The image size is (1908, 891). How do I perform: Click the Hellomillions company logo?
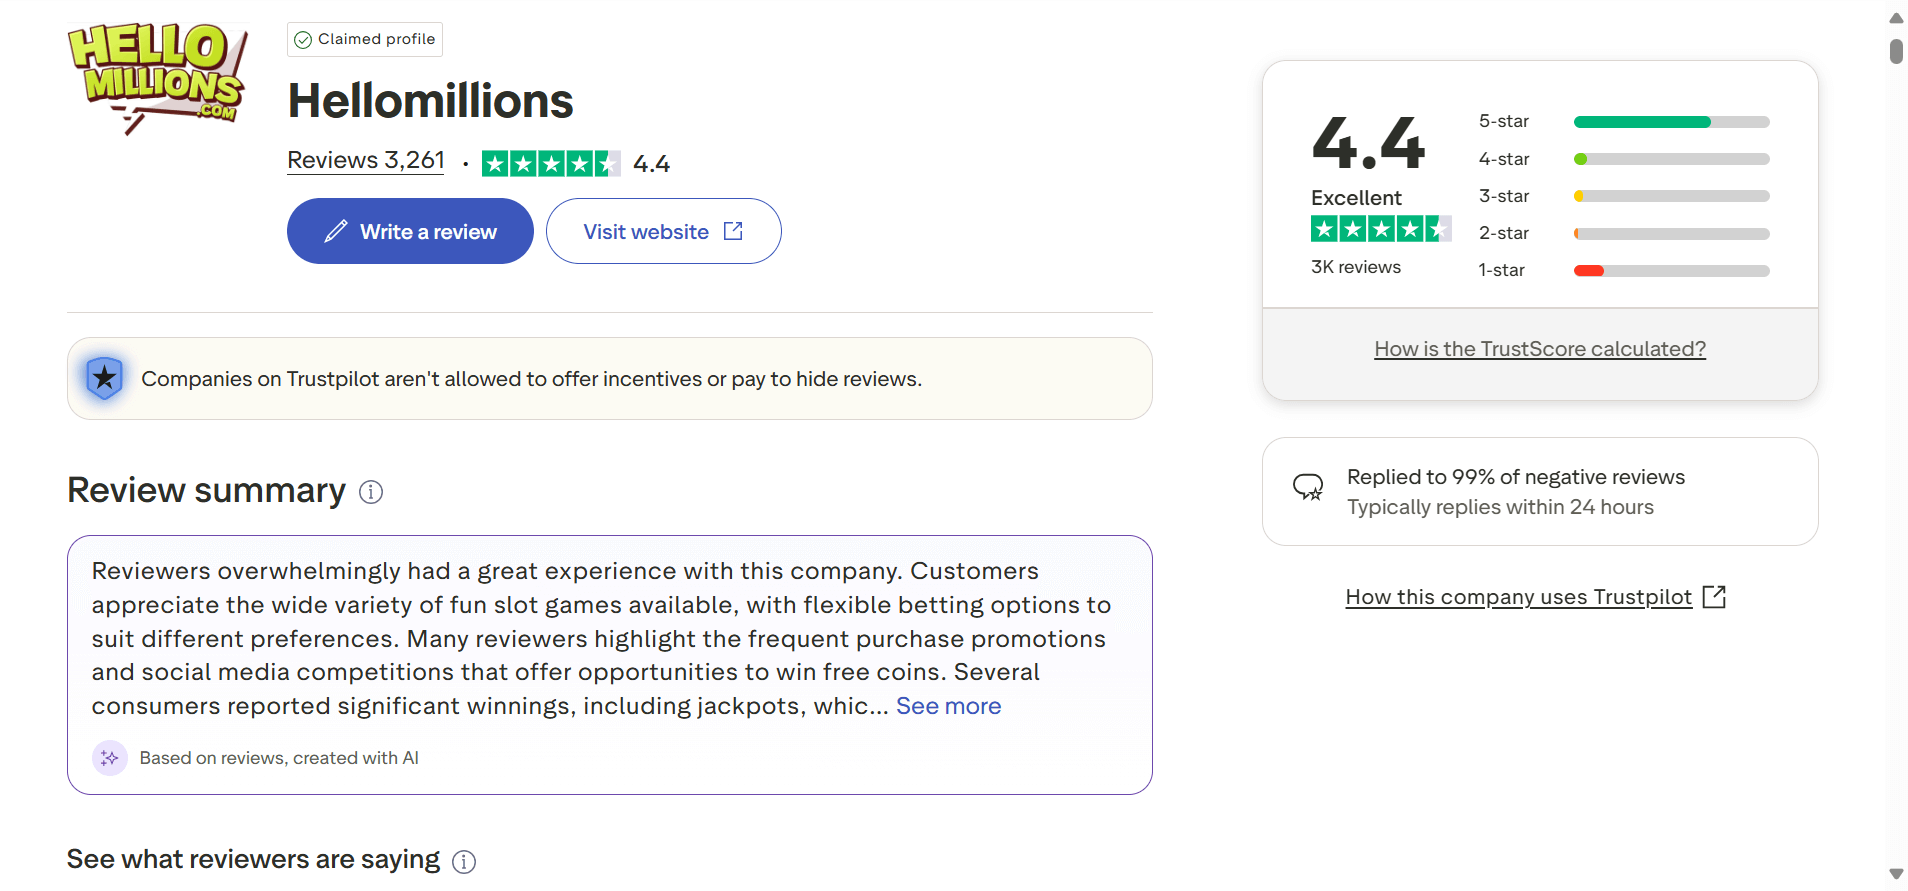coord(157,78)
